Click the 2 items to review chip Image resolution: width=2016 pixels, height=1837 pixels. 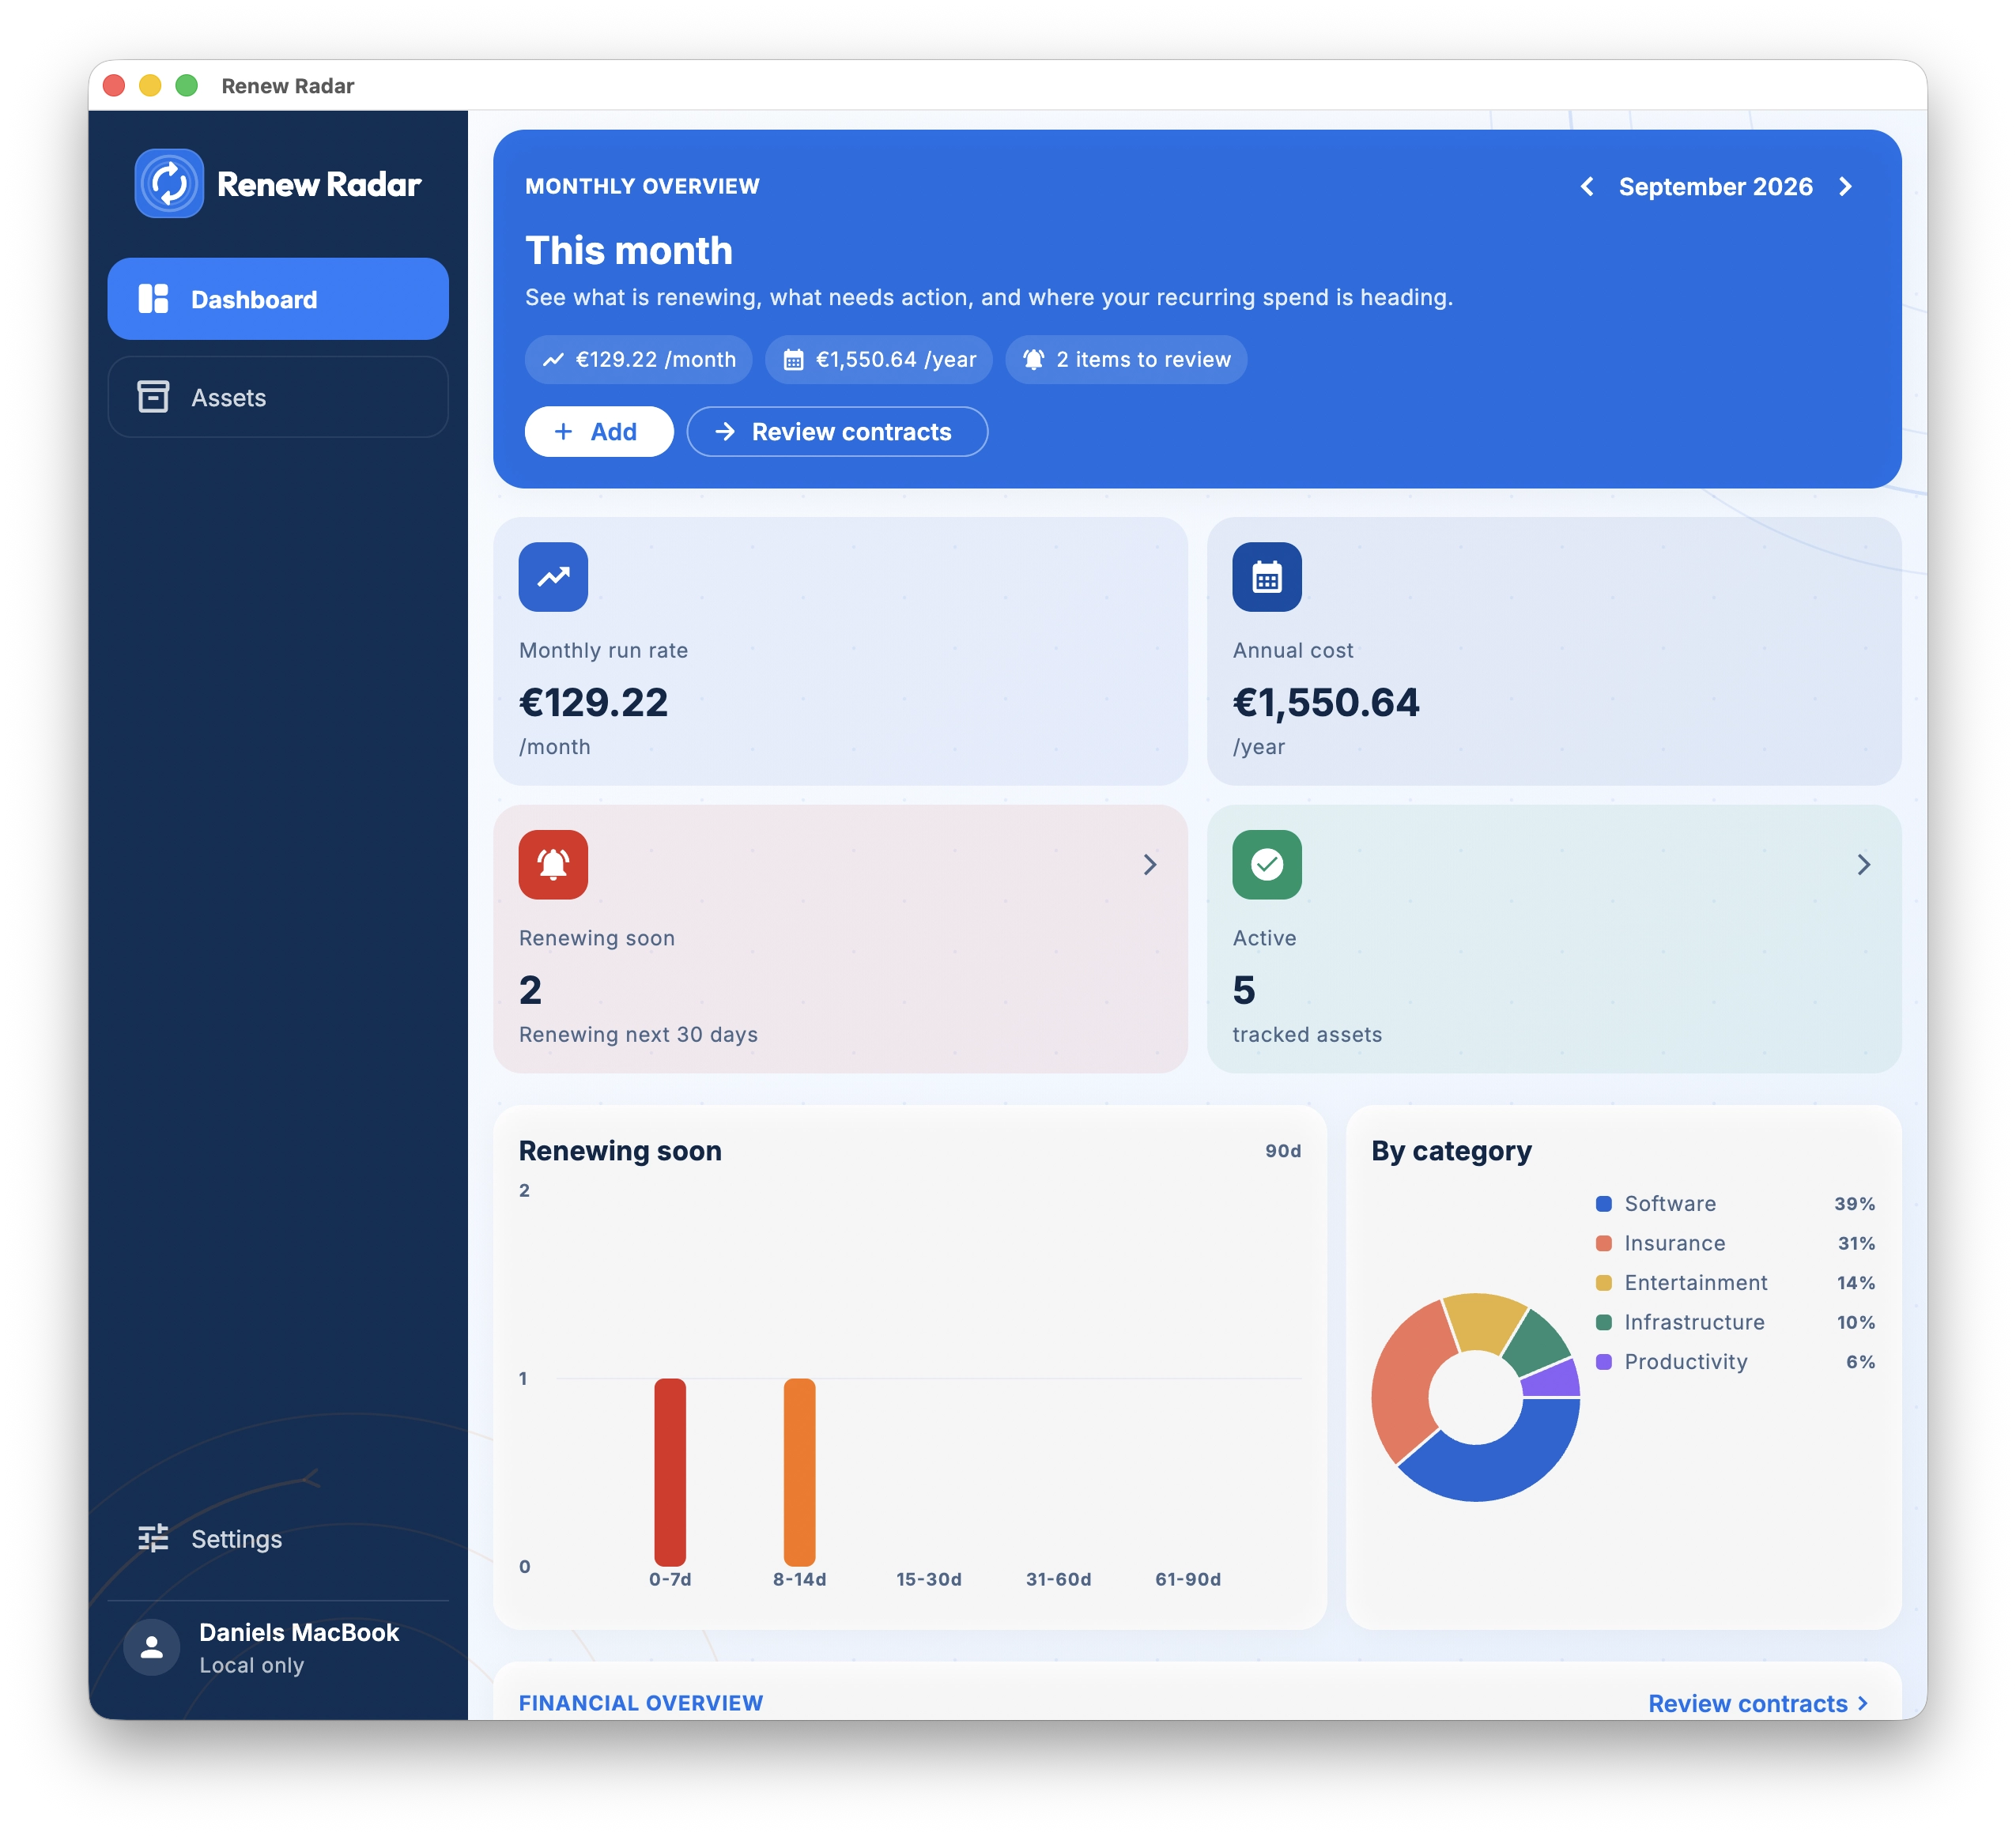tap(1127, 360)
